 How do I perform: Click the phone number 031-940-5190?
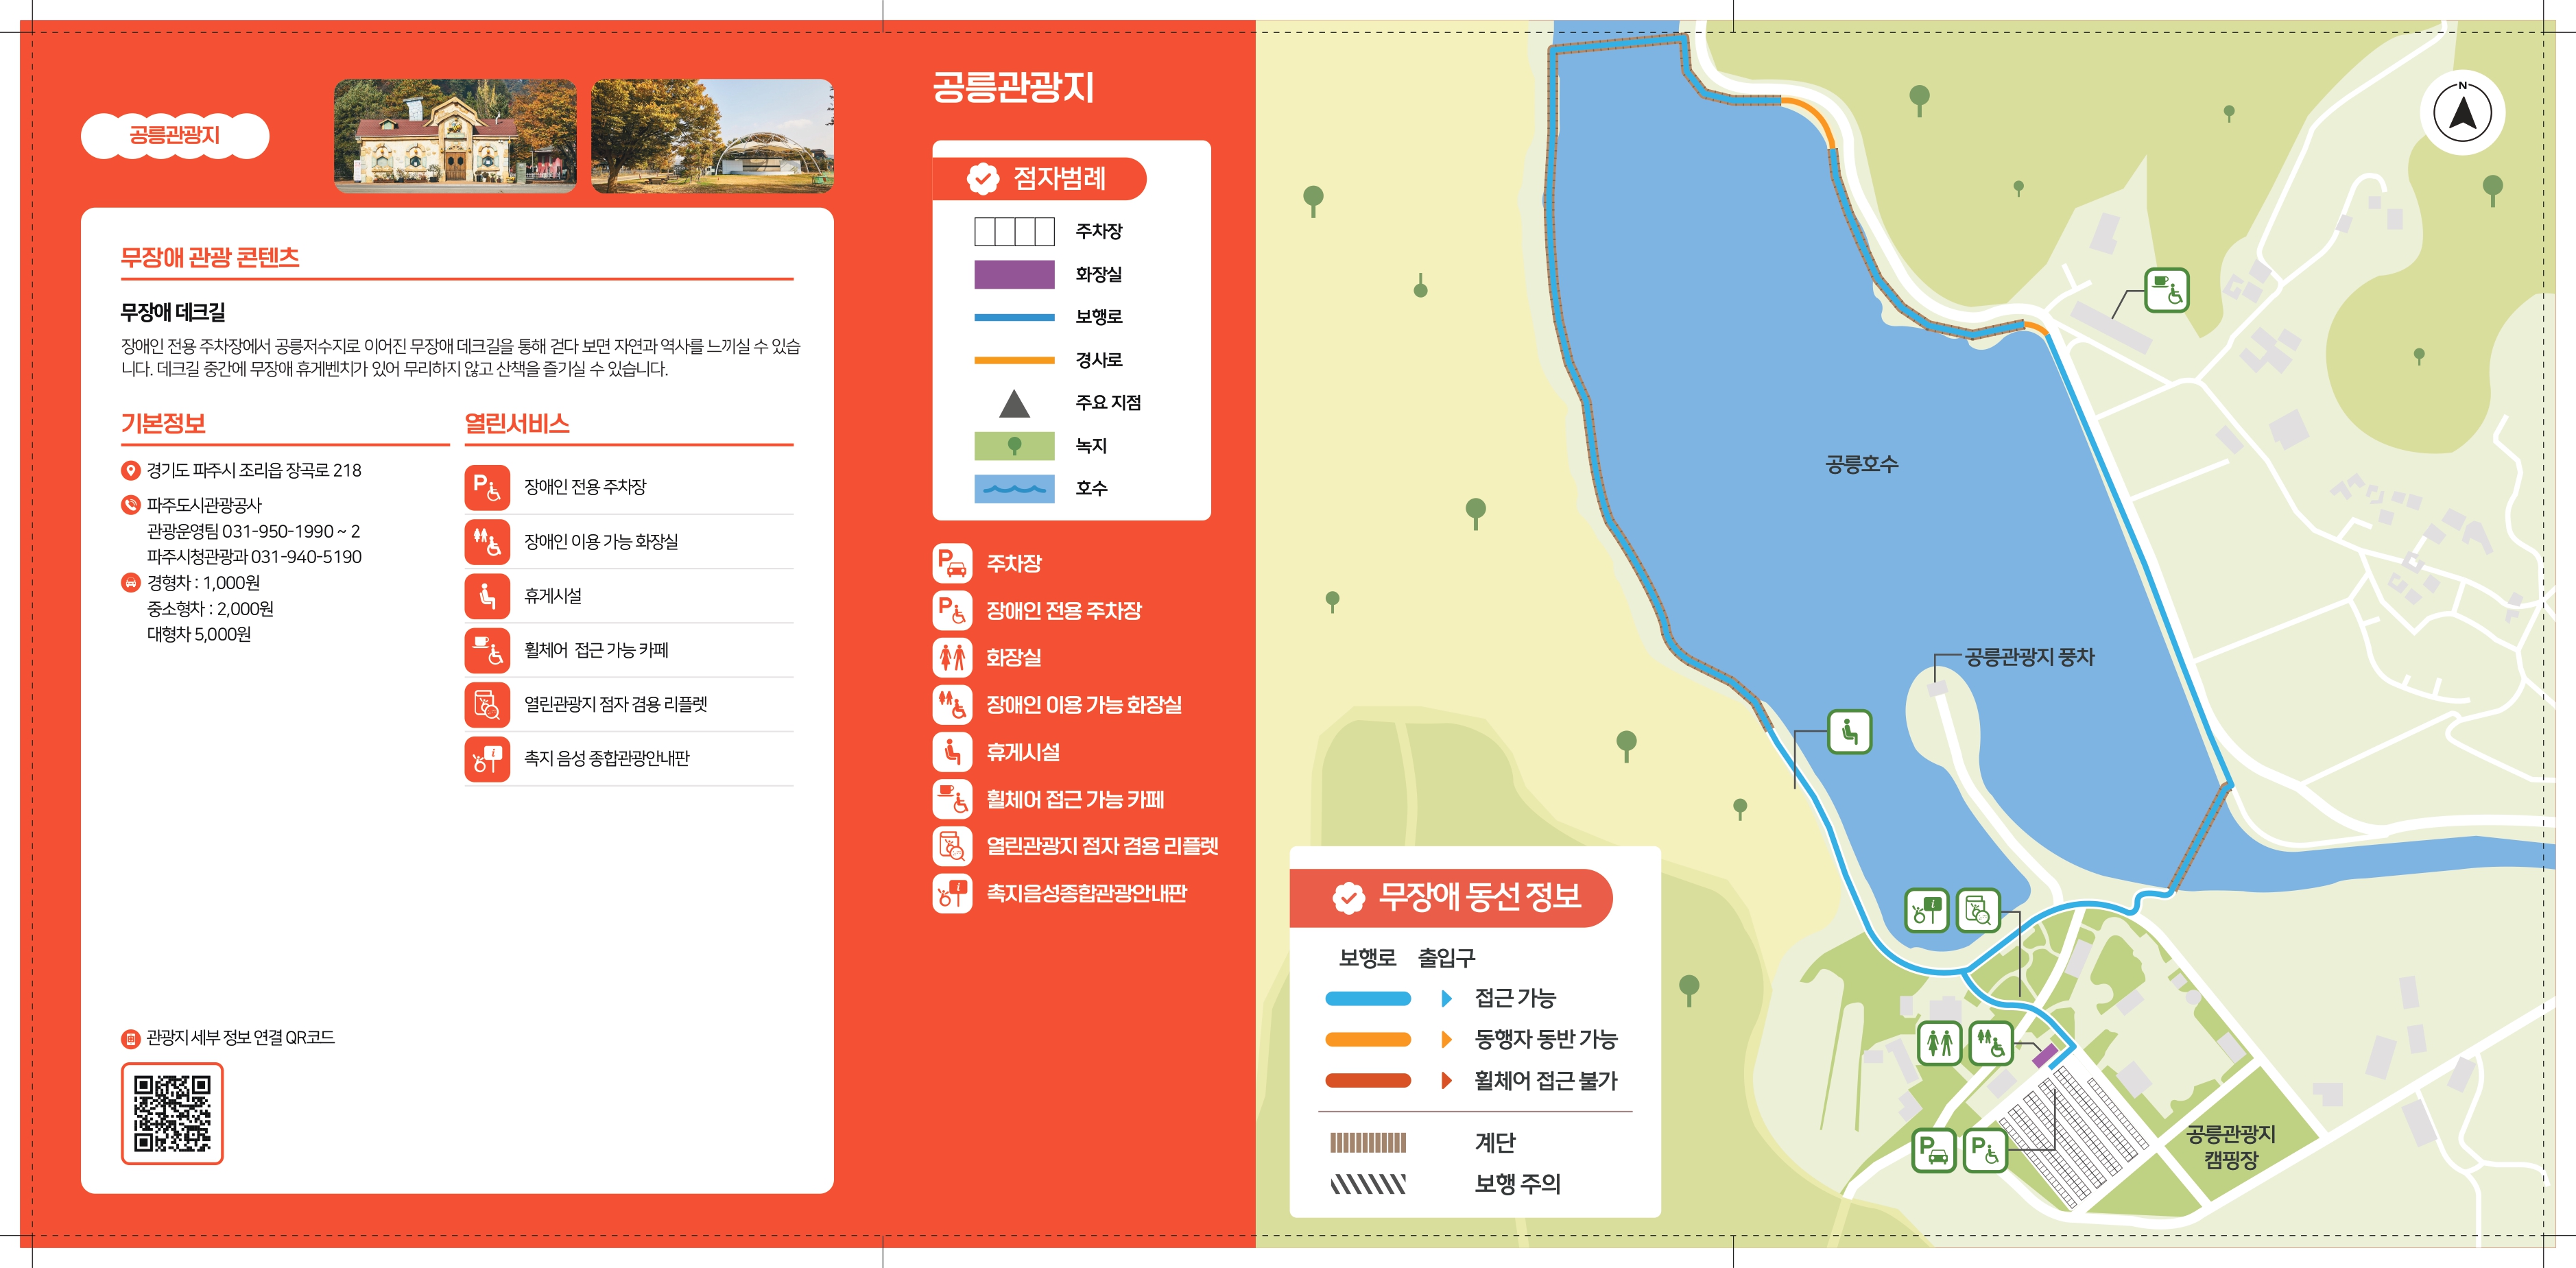pyautogui.click(x=306, y=557)
